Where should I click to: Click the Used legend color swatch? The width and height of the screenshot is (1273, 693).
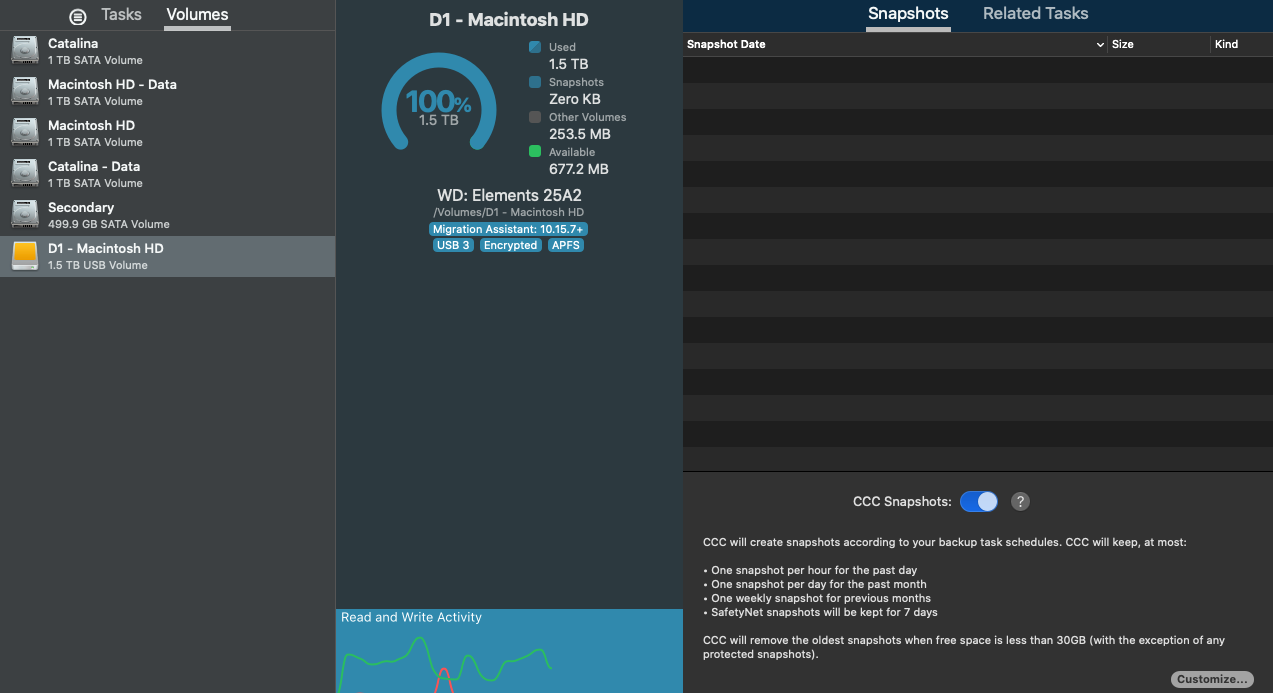[535, 47]
